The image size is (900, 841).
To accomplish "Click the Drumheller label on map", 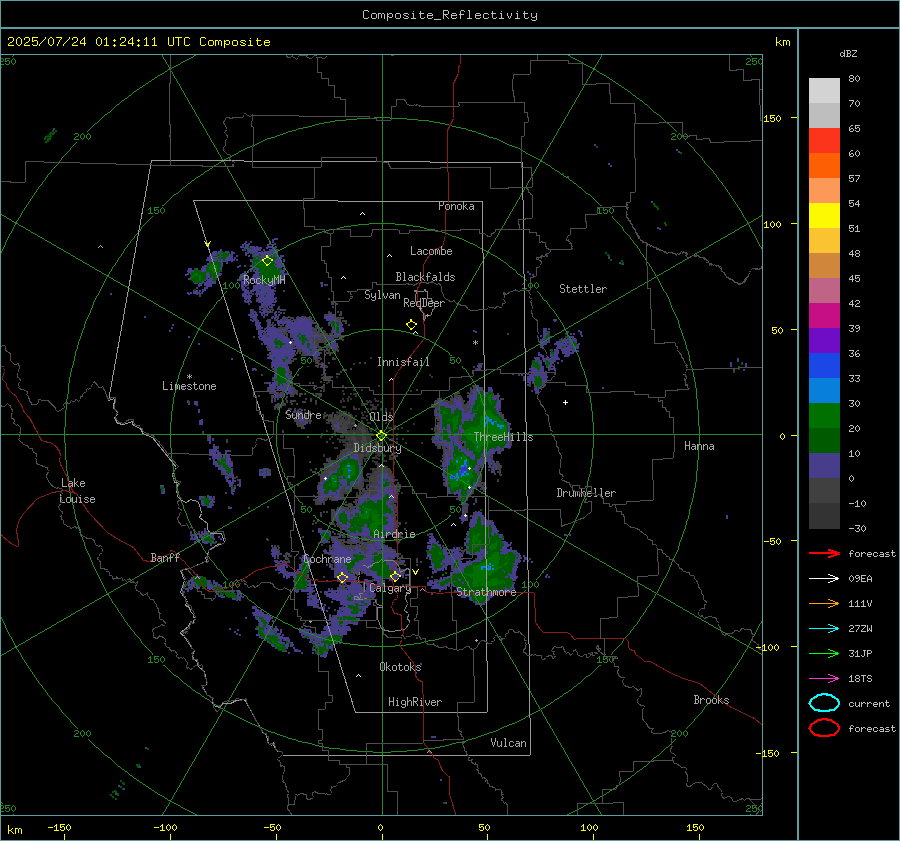I will [586, 493].
